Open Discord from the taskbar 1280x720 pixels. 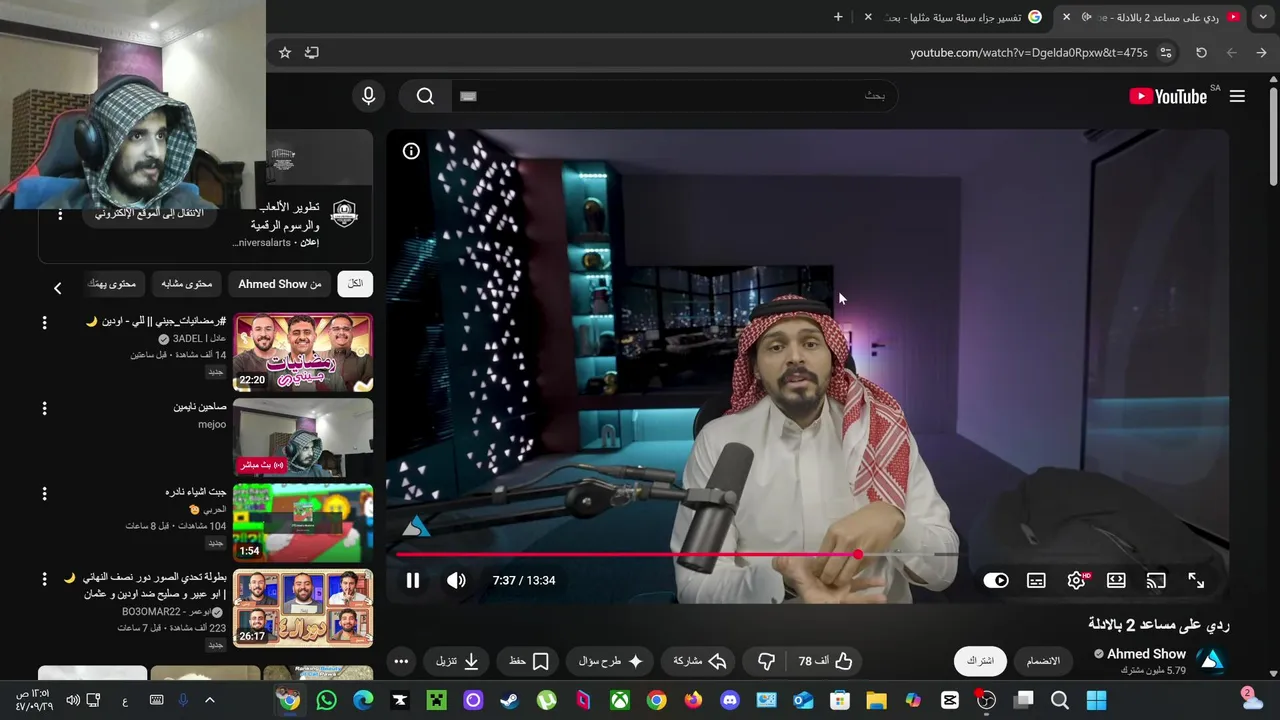tap(730, 700)
